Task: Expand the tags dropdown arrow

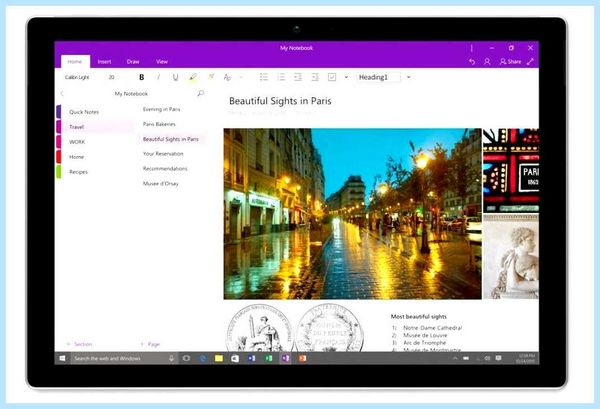Action: tap(346, 77)
